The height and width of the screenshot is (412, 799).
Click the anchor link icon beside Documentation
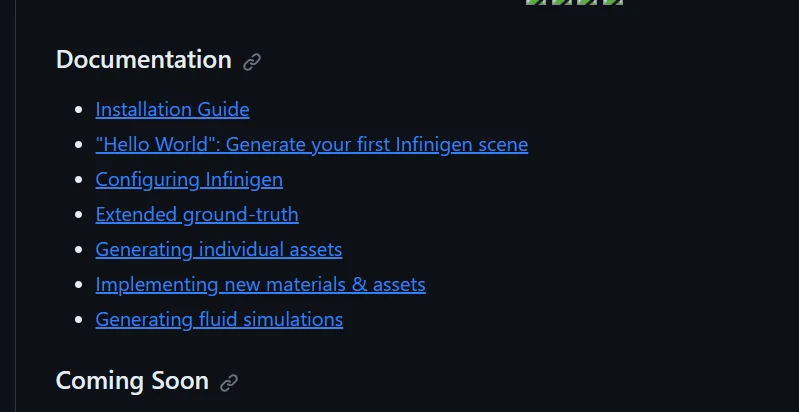pyautogui.click(x=252, y=61)
